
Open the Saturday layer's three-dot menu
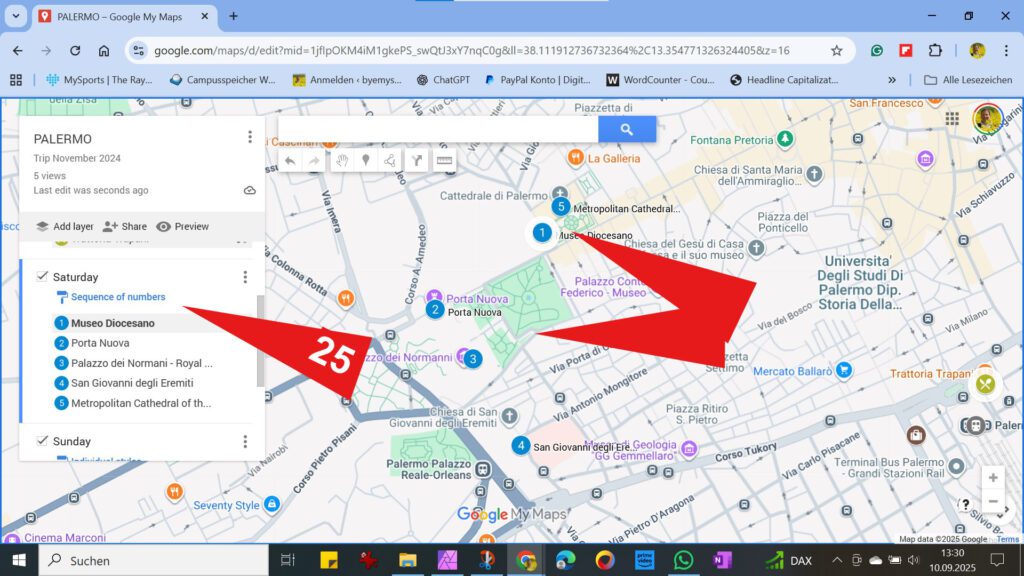247,277
